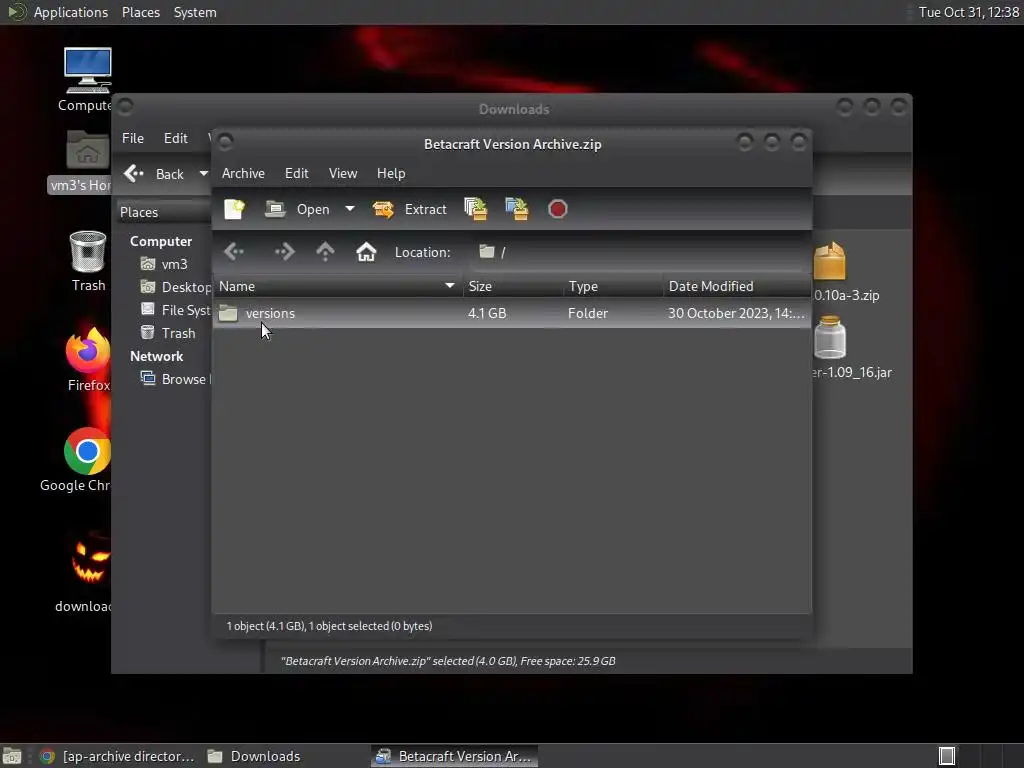
Task: Expand the Open recent archives dropdown arrow
Action: (350, 209)
